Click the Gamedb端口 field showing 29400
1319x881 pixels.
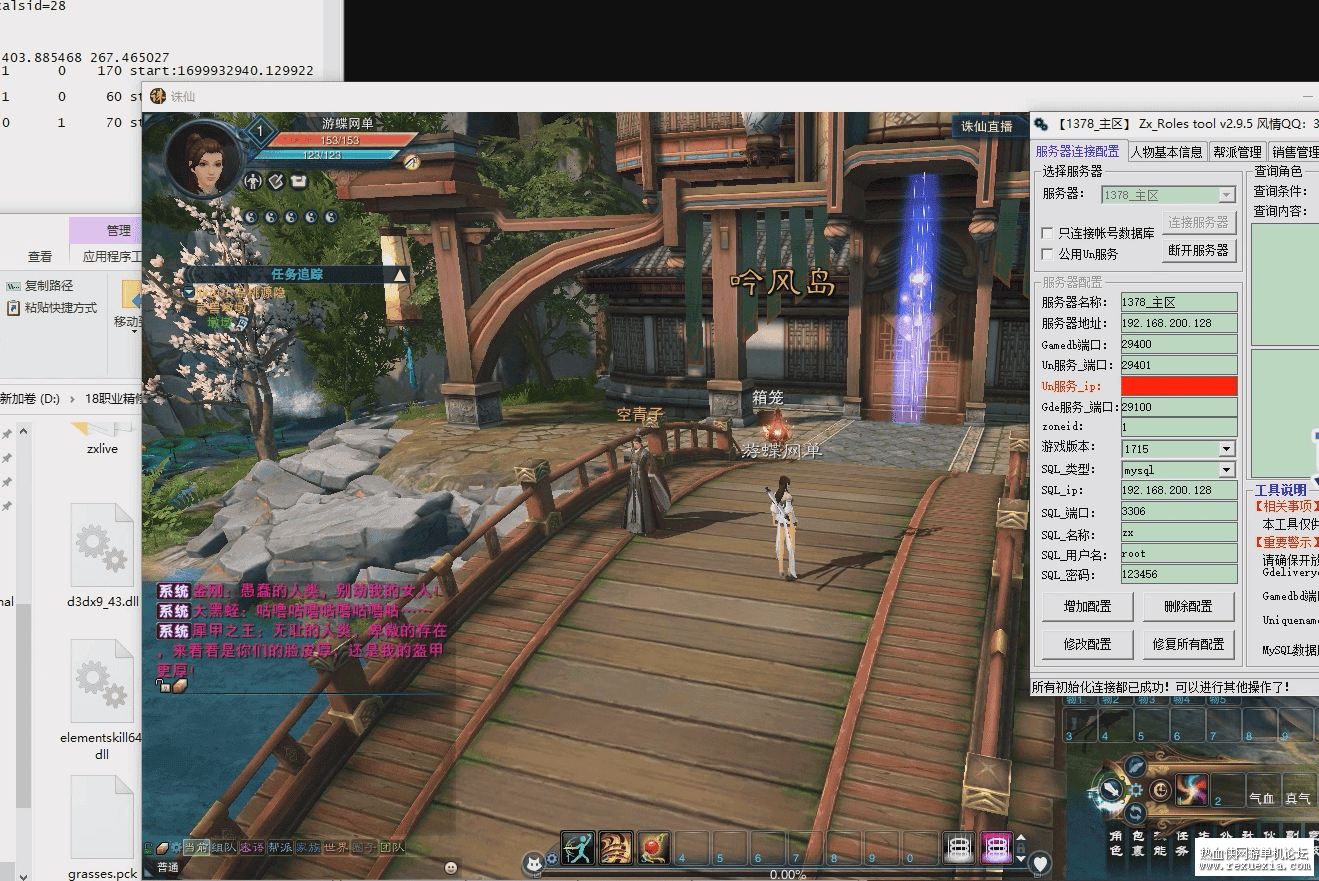pyautogui.click(x=1179, y=344)
